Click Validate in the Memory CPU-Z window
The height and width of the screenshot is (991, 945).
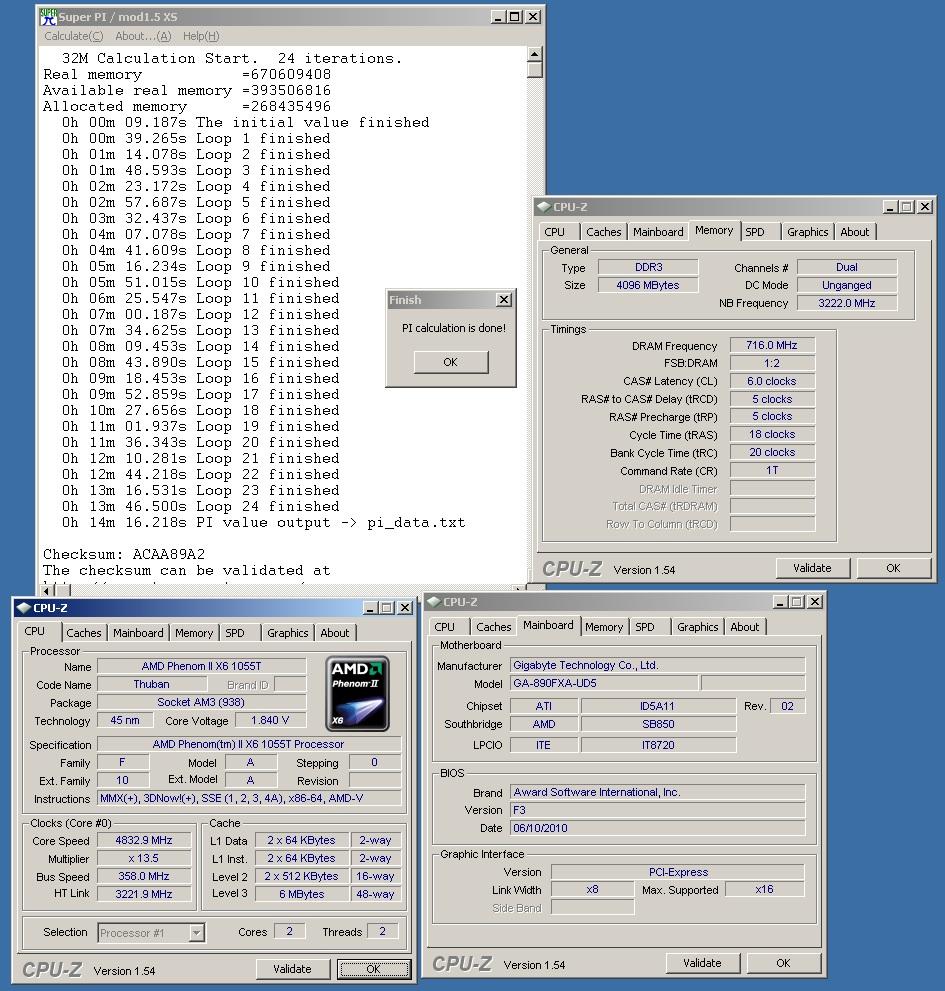(813, 568)
